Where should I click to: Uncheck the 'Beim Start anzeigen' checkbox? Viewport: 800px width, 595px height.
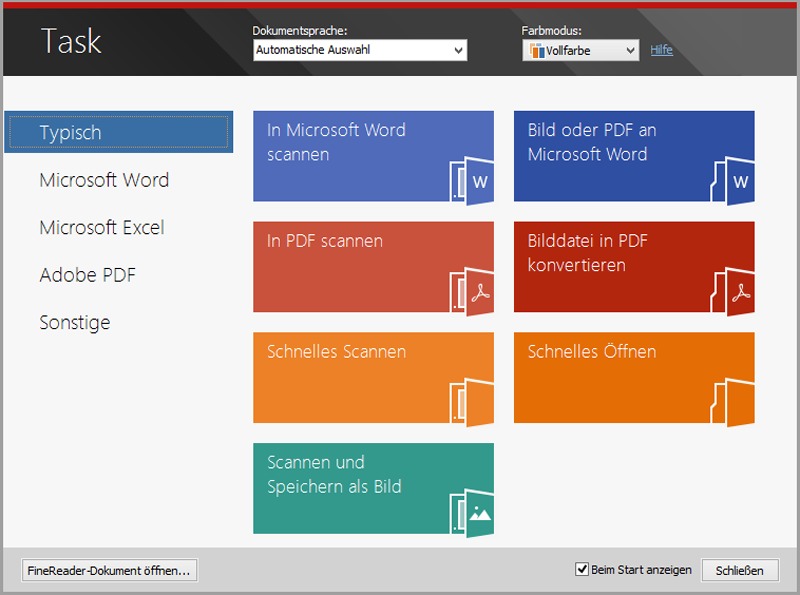click(x=582, y=570)
